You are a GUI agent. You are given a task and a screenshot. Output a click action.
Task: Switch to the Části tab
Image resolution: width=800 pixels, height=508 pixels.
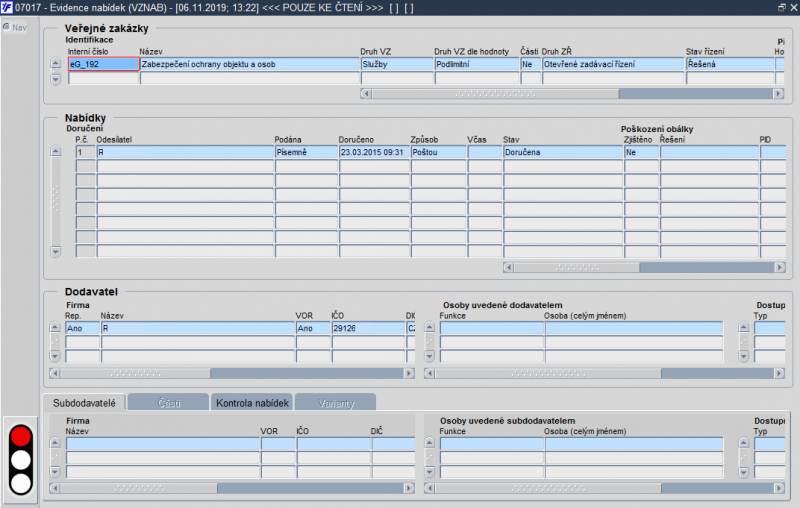pos(168,403)
